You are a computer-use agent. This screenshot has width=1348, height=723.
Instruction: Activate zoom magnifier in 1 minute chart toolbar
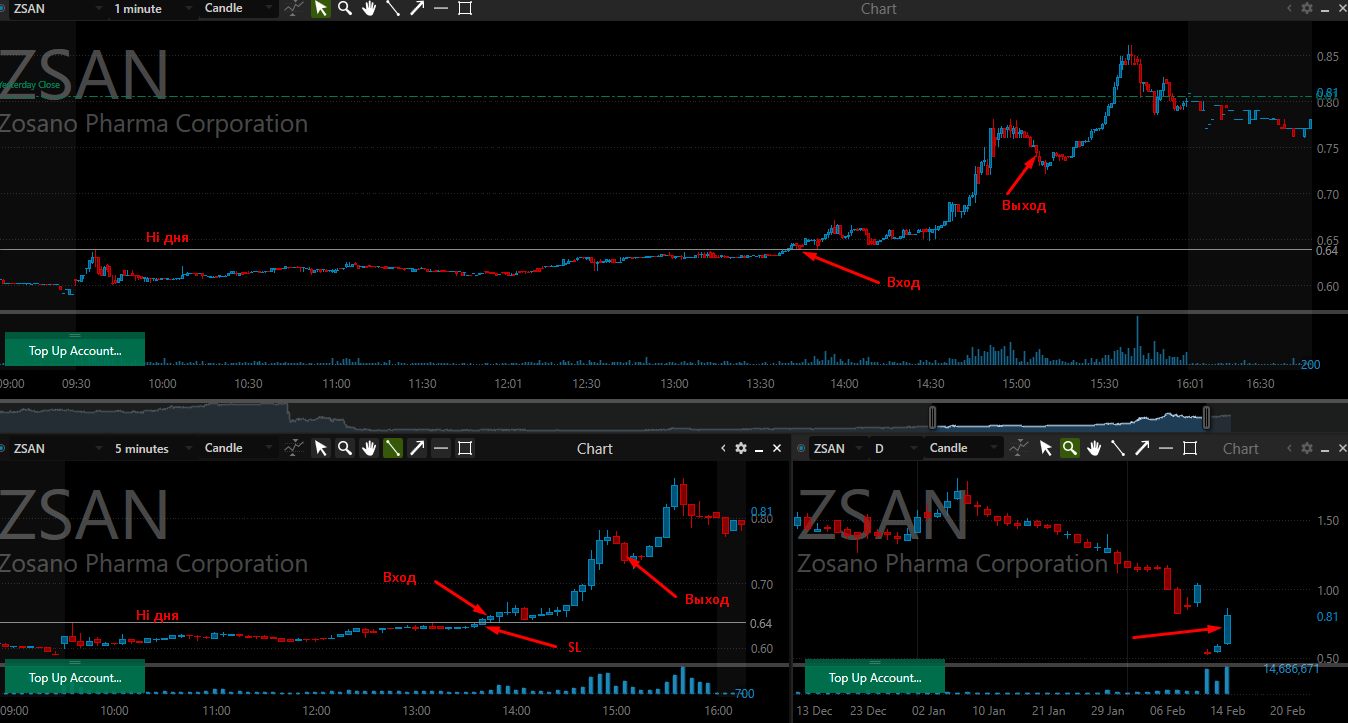pyautogui.click(x=345, y=8)
